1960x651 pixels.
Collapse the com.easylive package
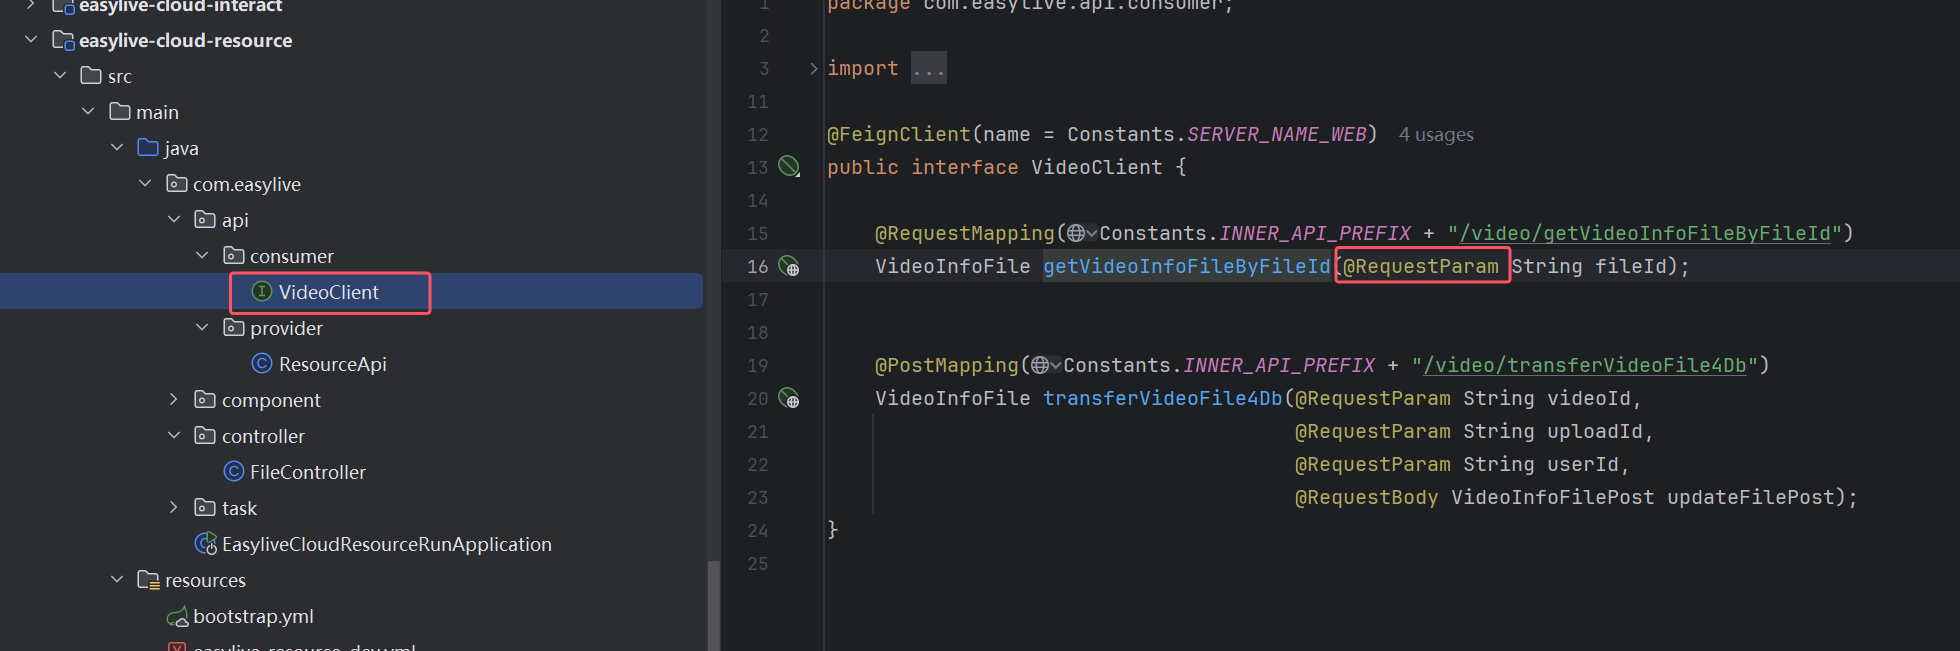pyautogui.click(x=145, y=184)
